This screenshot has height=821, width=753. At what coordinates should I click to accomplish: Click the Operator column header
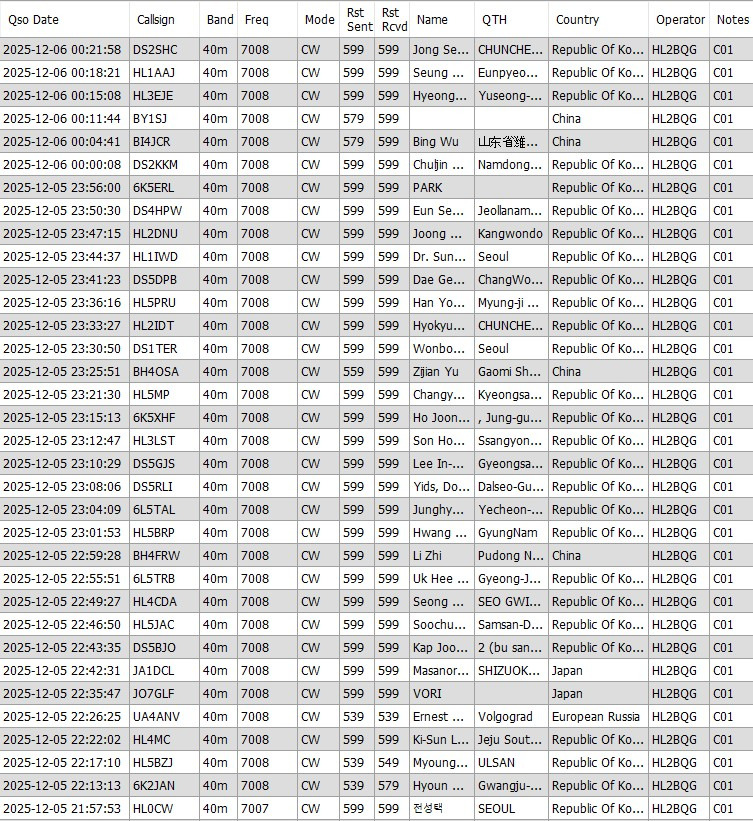click(x=680, y=19)
